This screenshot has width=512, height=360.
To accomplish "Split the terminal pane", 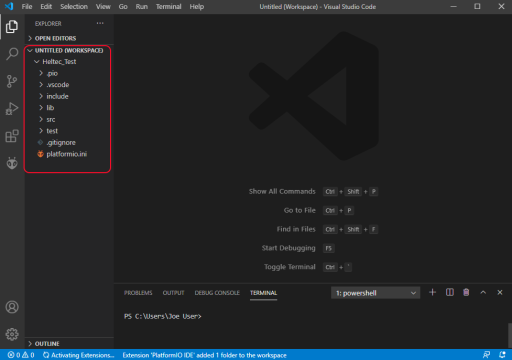I will click(450, 292).
